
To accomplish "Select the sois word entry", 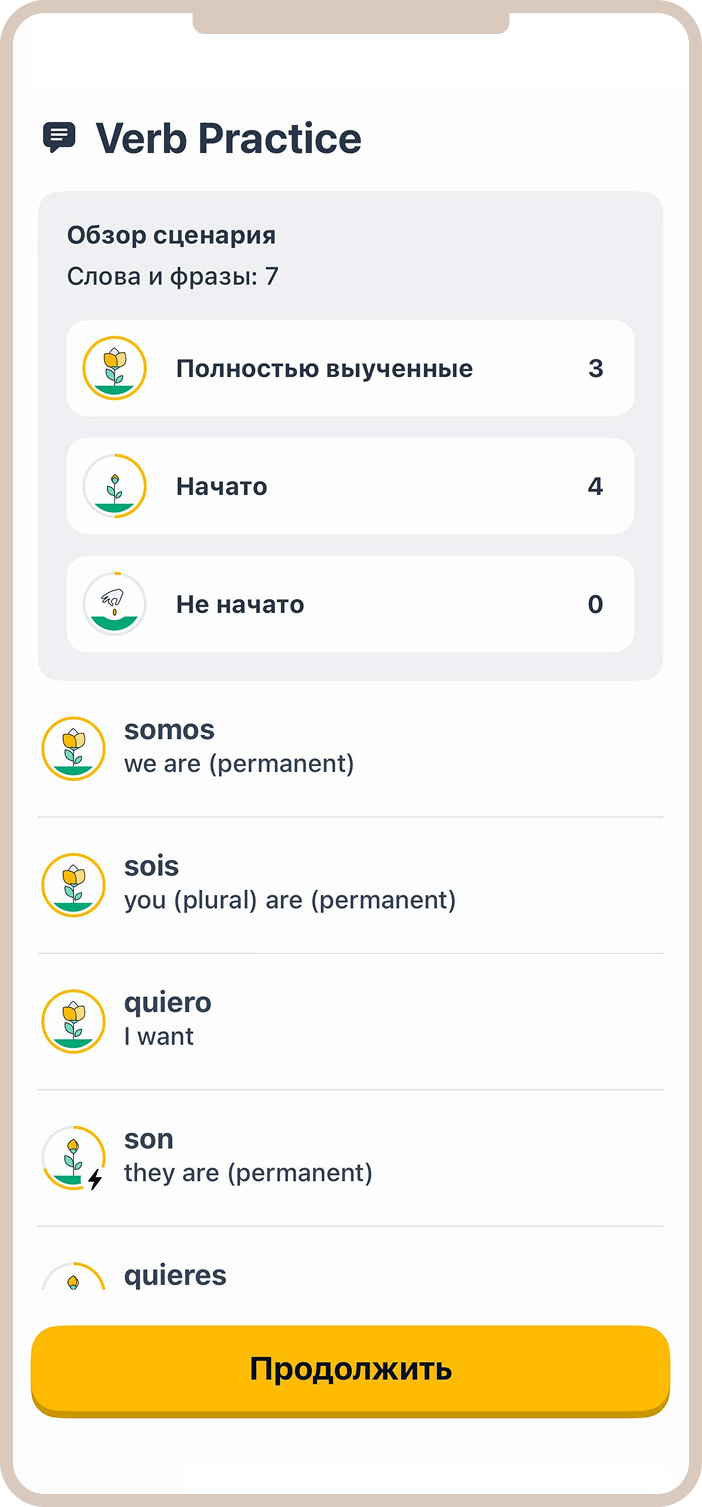I will 350,885.
